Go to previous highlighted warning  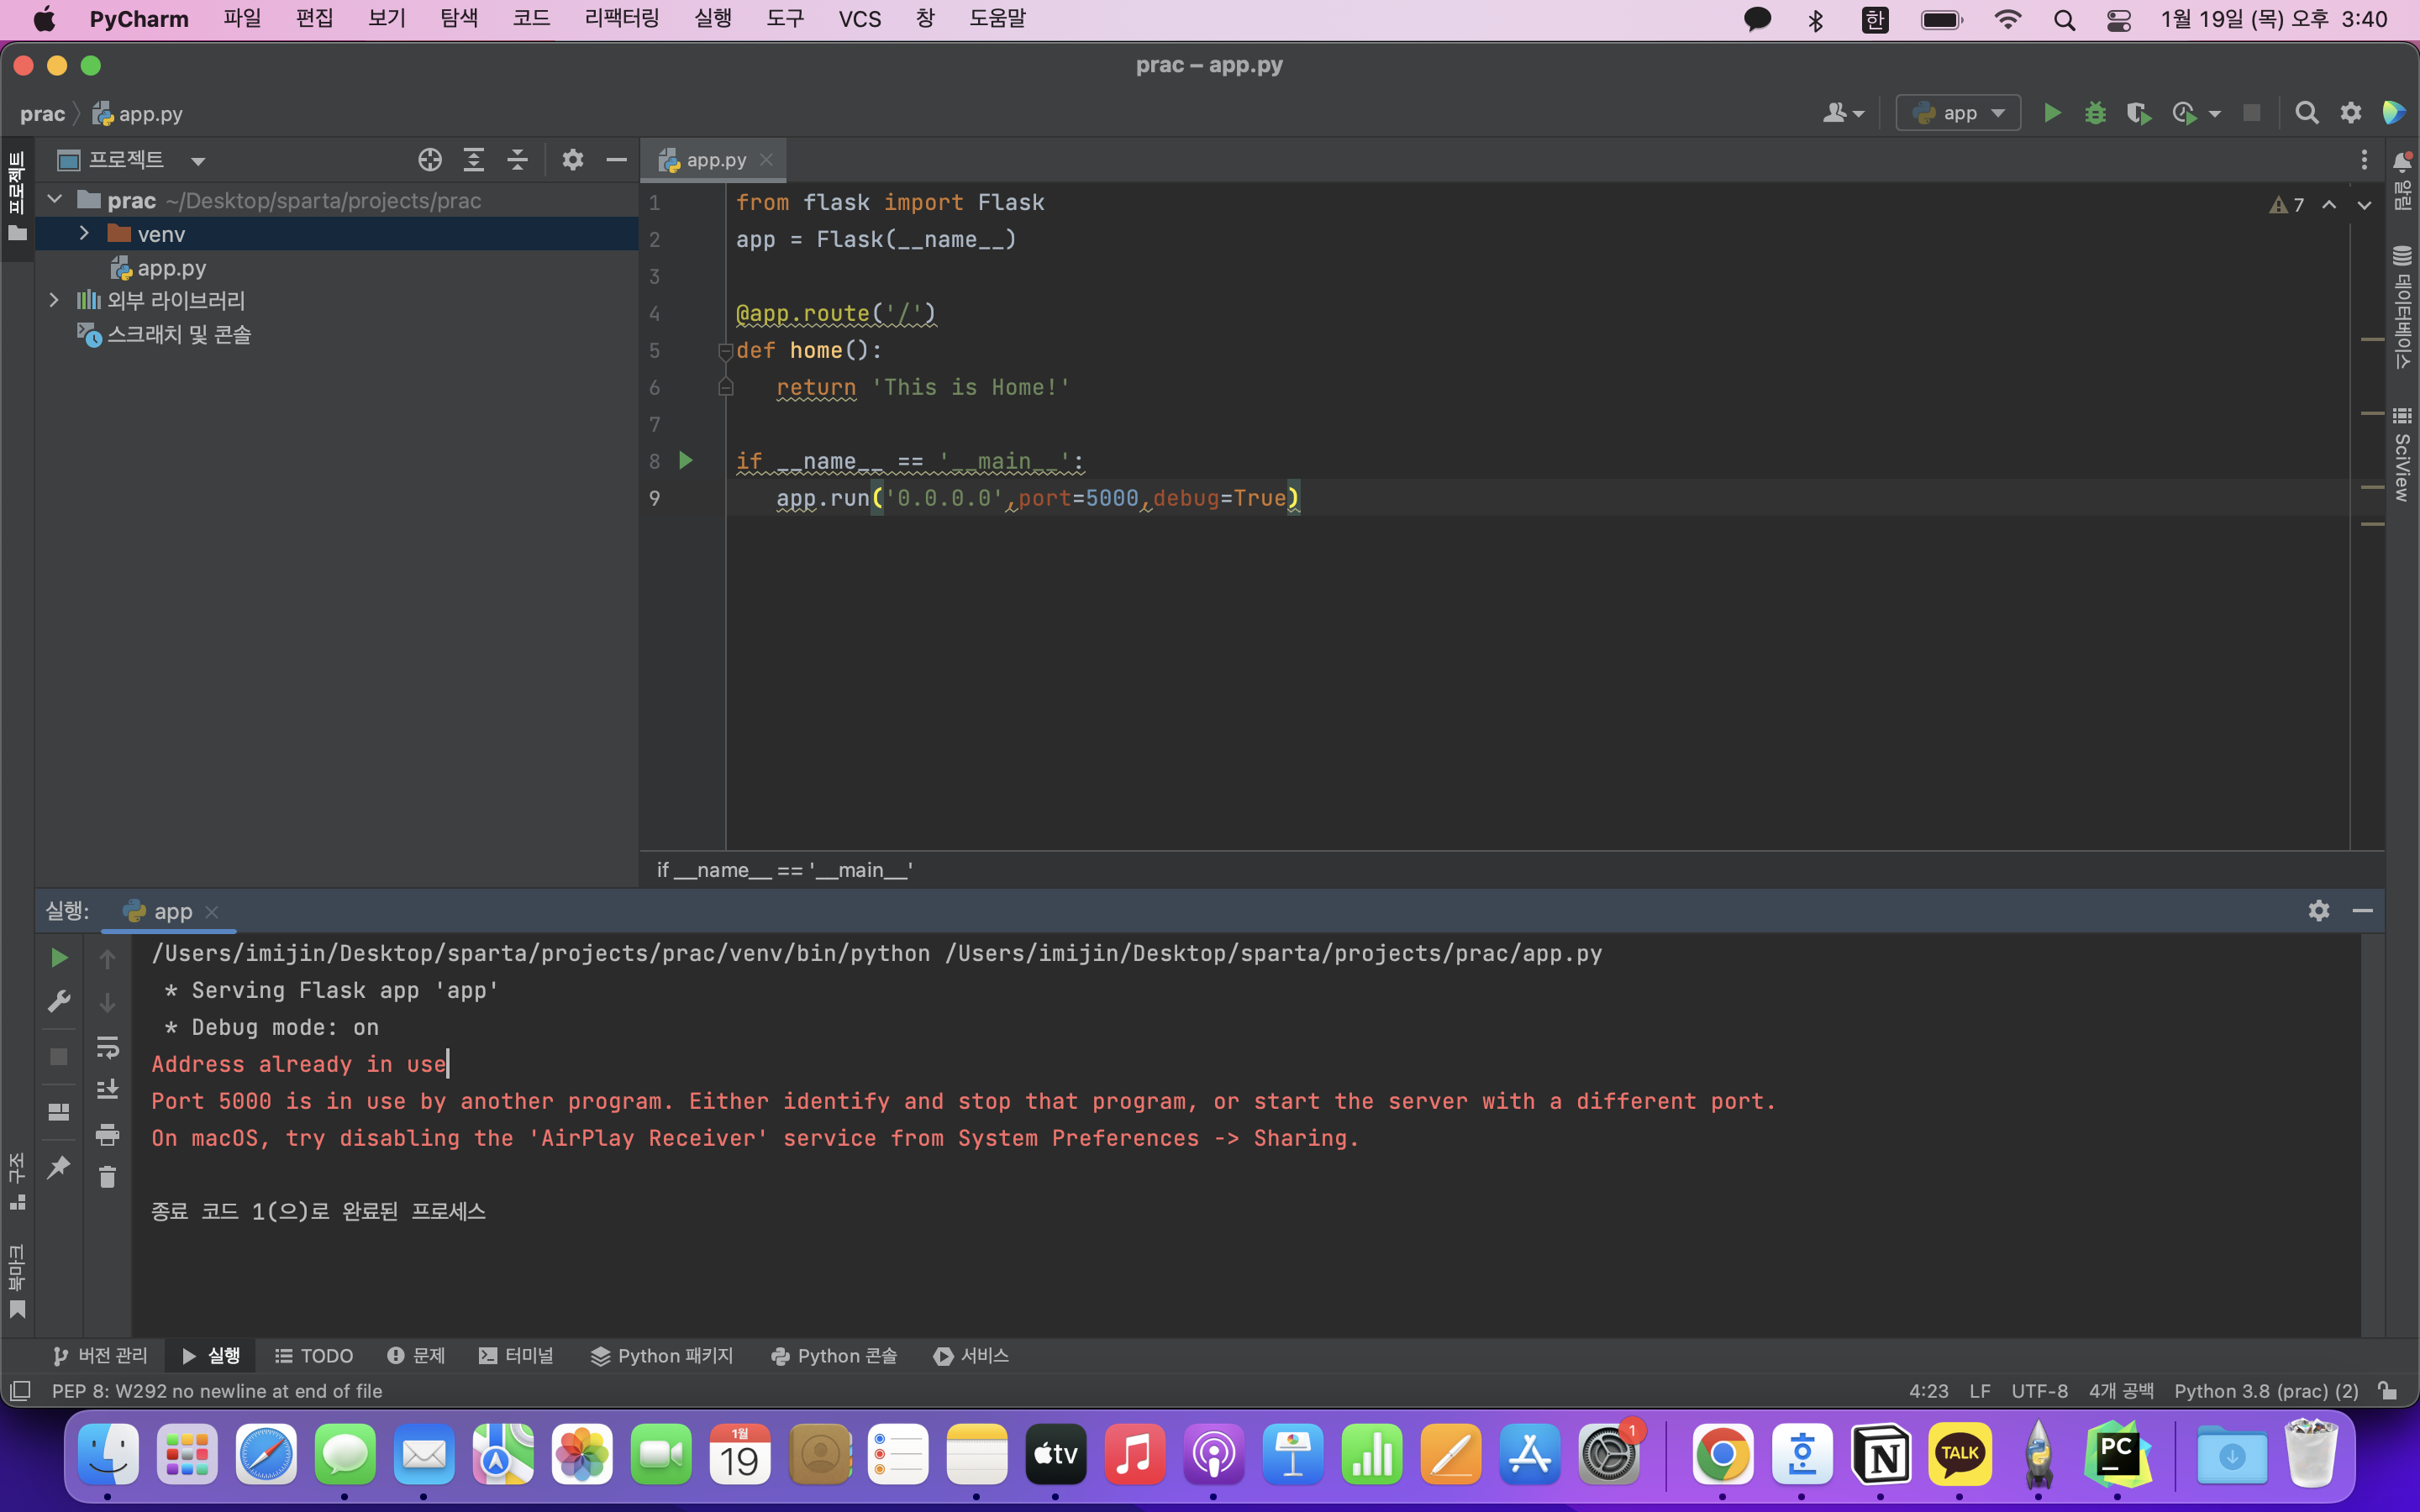click(x=2329, y=205)
